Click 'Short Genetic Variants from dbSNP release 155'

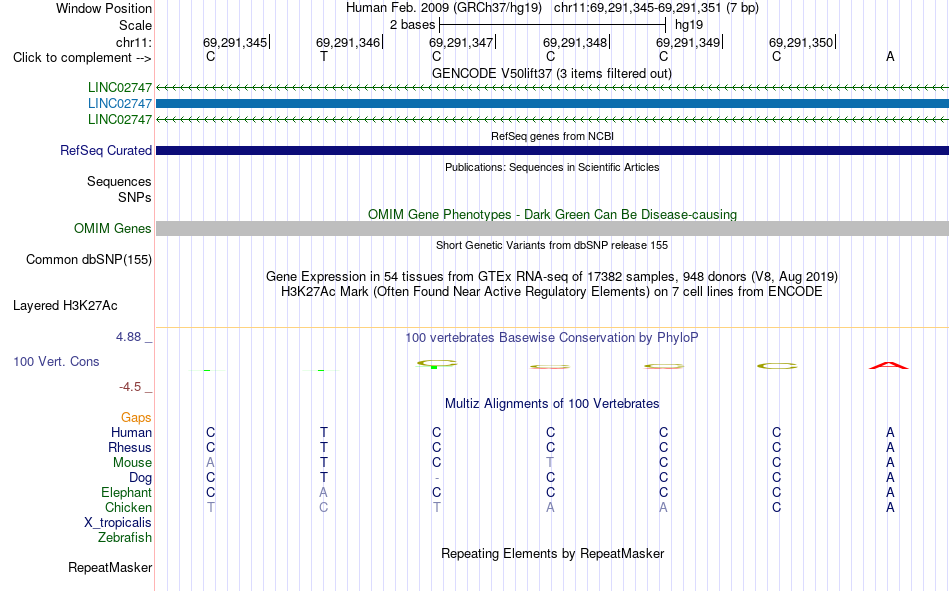pyautogui.click(x=552, y=245)
